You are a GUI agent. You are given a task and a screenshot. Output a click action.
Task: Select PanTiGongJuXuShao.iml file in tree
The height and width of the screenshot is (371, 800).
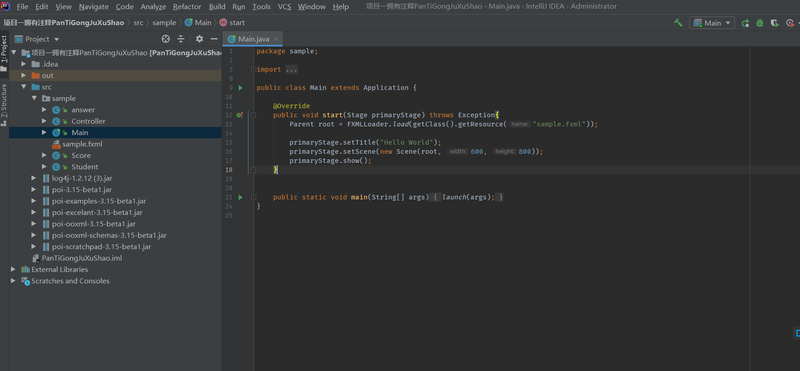[x=82, y=258]
